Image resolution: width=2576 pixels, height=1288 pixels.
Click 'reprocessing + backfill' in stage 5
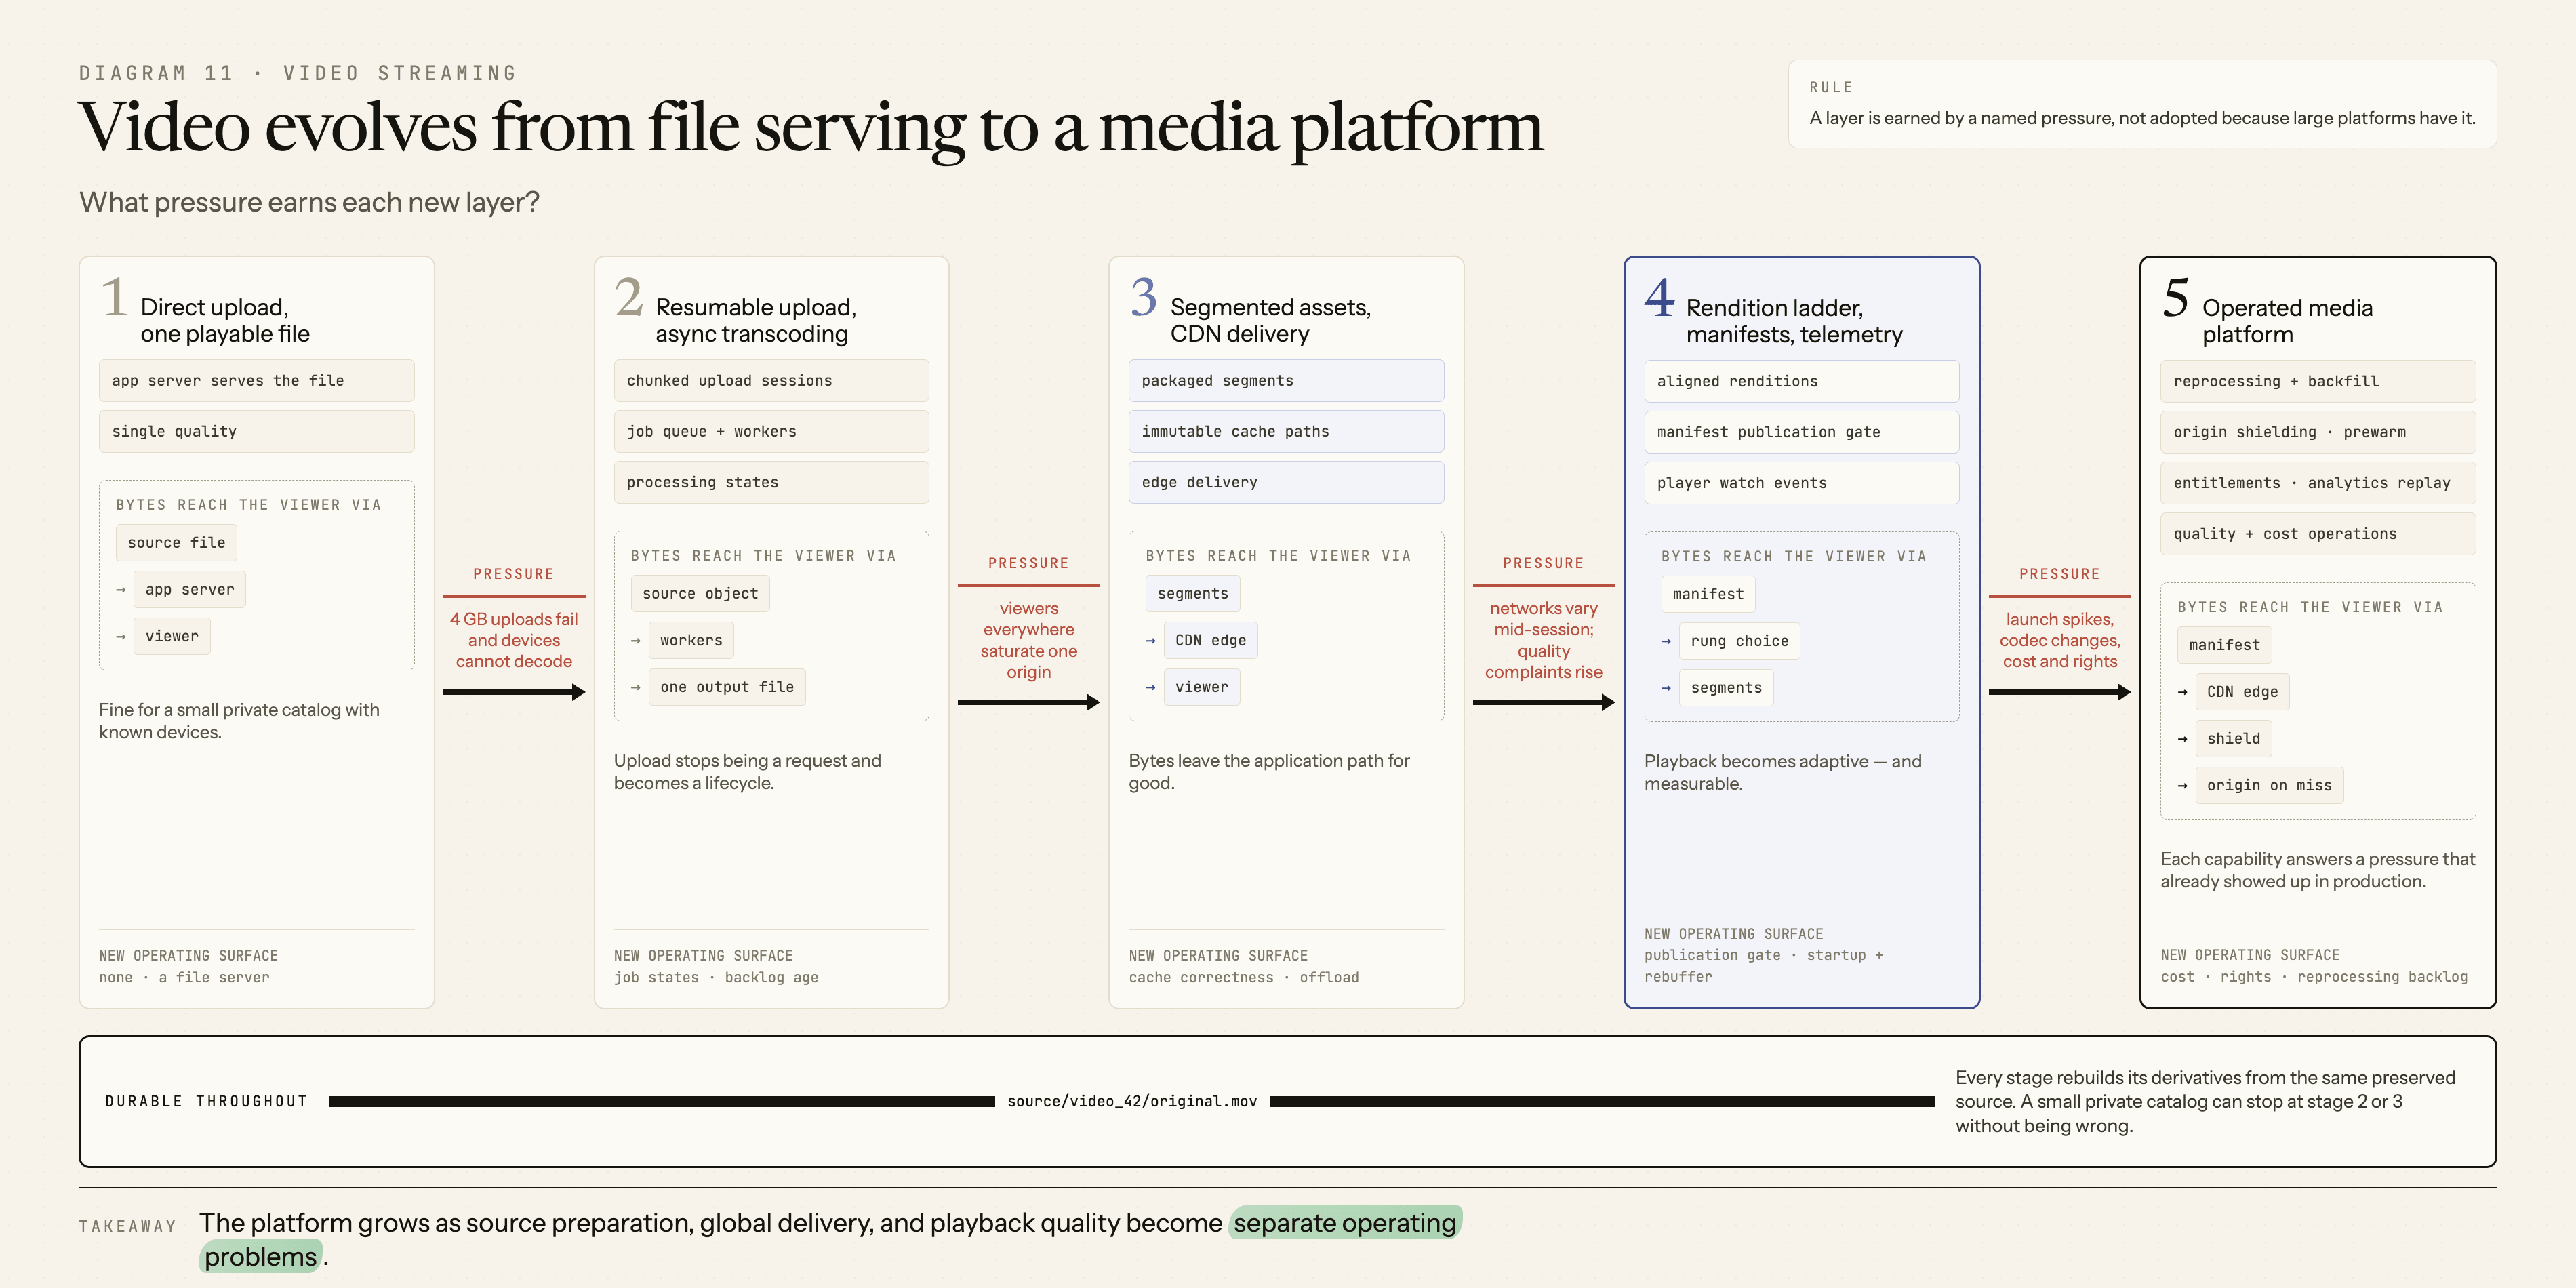click(2318, 381)
